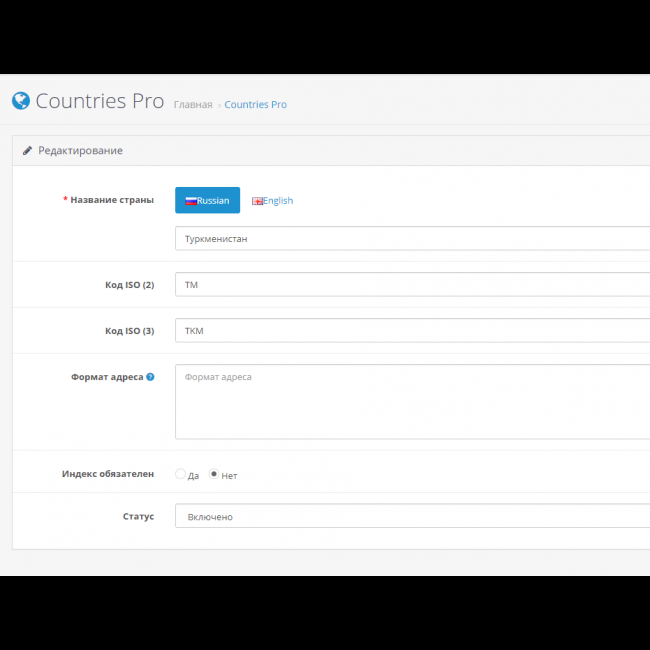The image size is (650, 650).
Task: Click the Редактирование panel heading
Action: [x=80, y=151]
